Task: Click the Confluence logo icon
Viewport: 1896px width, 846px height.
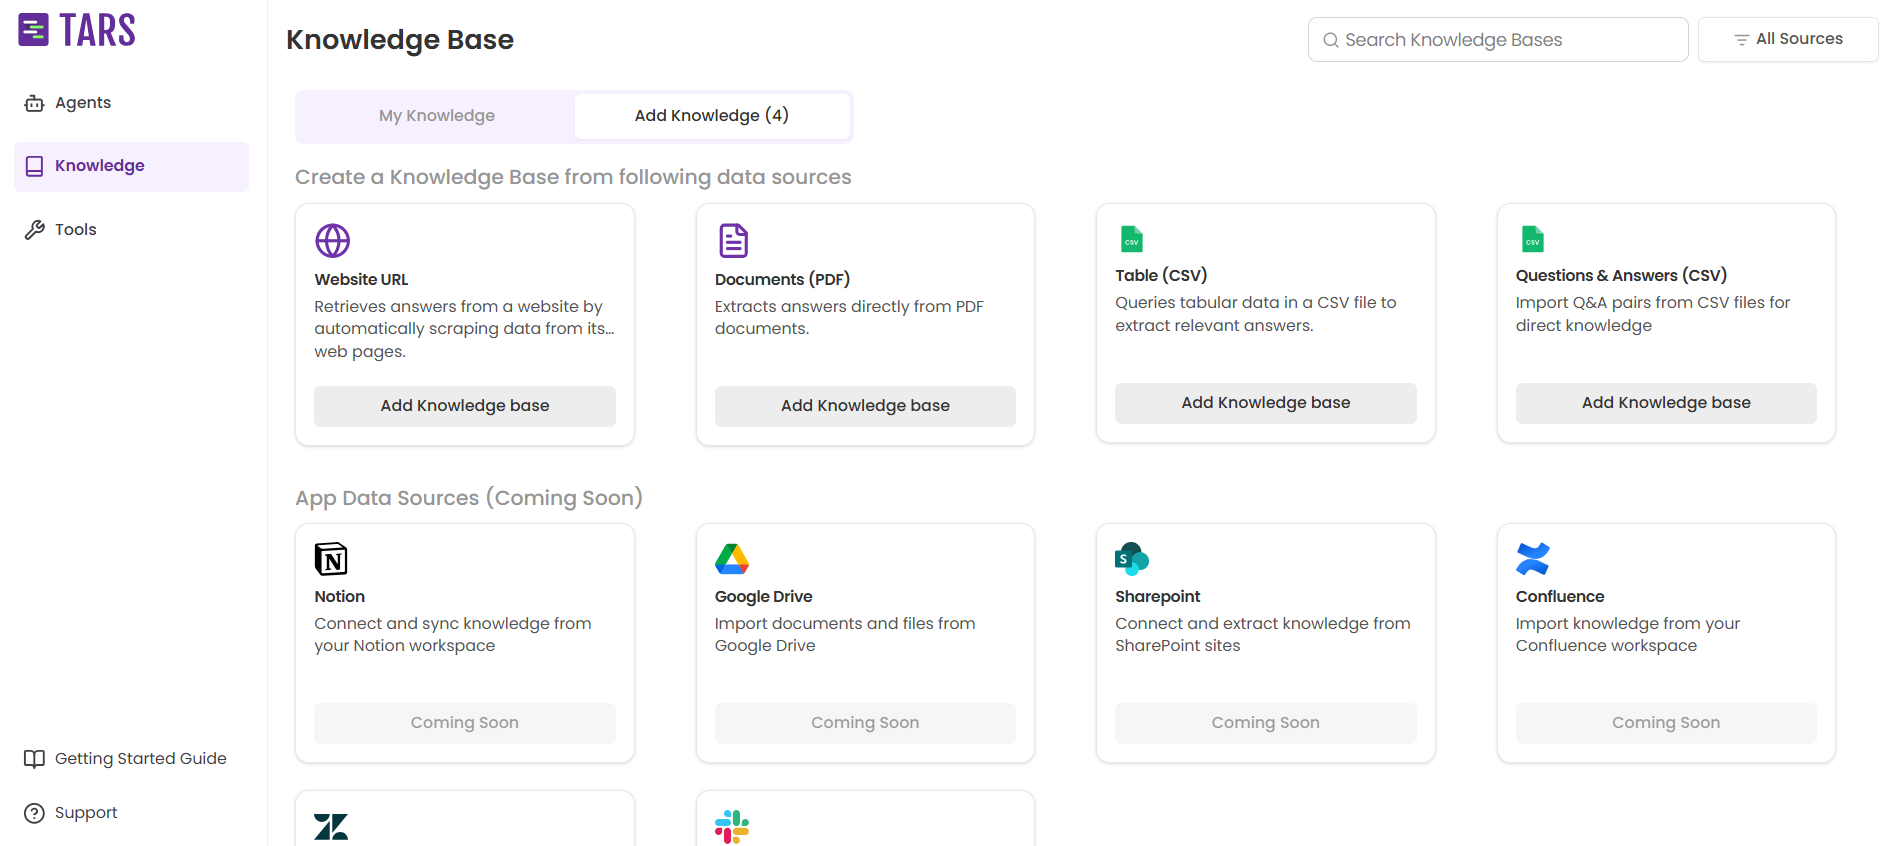Action: coord(1532,559)
